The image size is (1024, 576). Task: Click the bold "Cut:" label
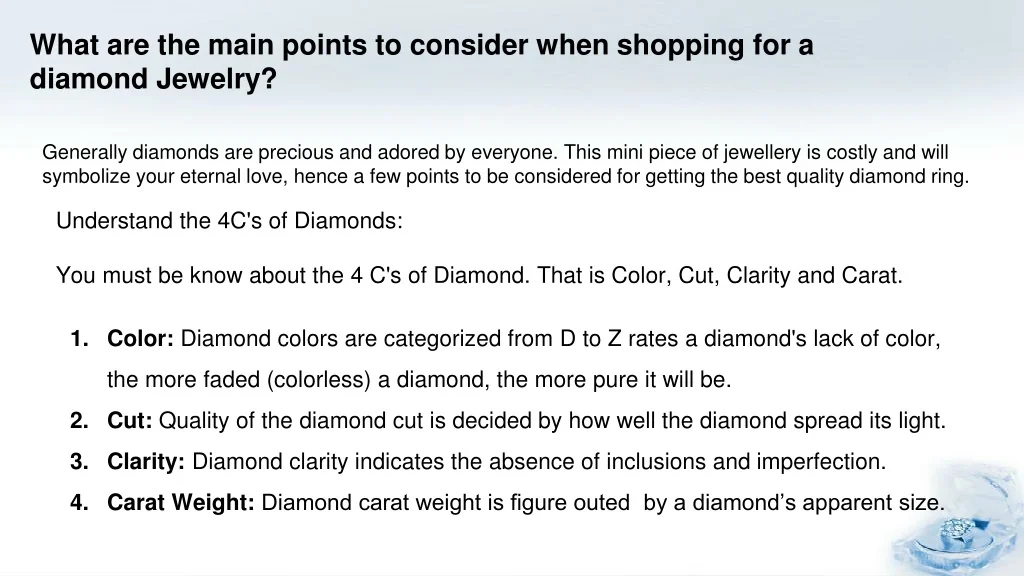130,421
